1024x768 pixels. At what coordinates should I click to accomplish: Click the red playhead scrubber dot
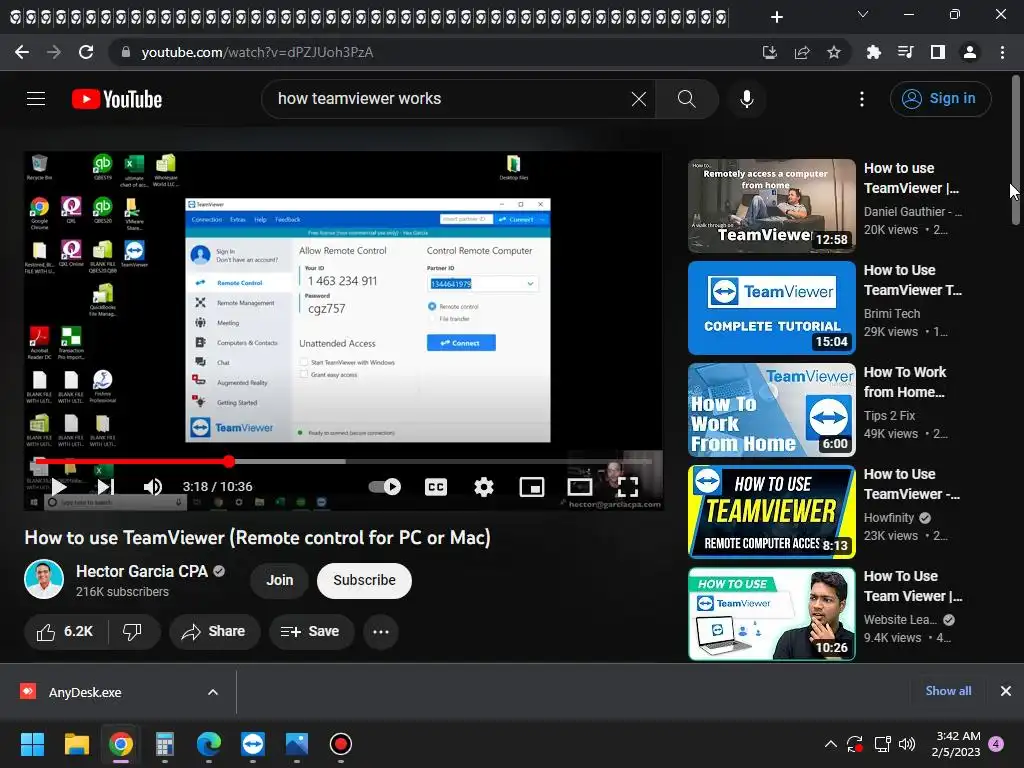coord(229,461)
